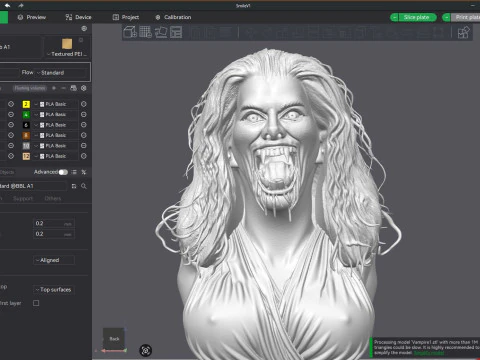480x360 pixels.
Task: Click the textured PEI bed plate thumbnail
Action: tap(67, 44)
